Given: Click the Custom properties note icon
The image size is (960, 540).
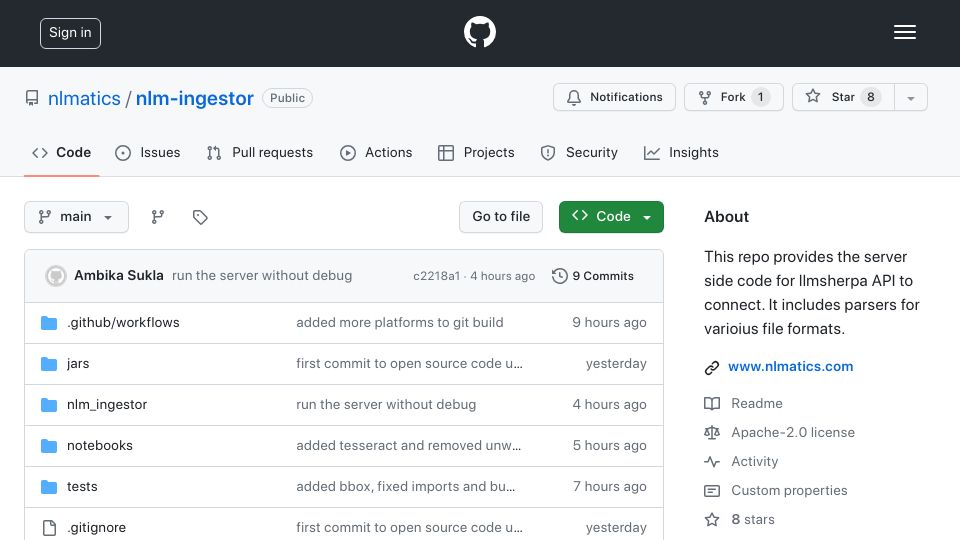Looking at the screenshot, I should click(x=711, y=491).
